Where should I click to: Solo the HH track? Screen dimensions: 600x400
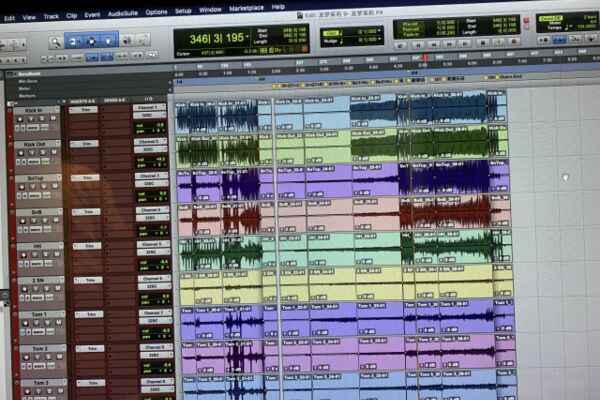[46, 254]
